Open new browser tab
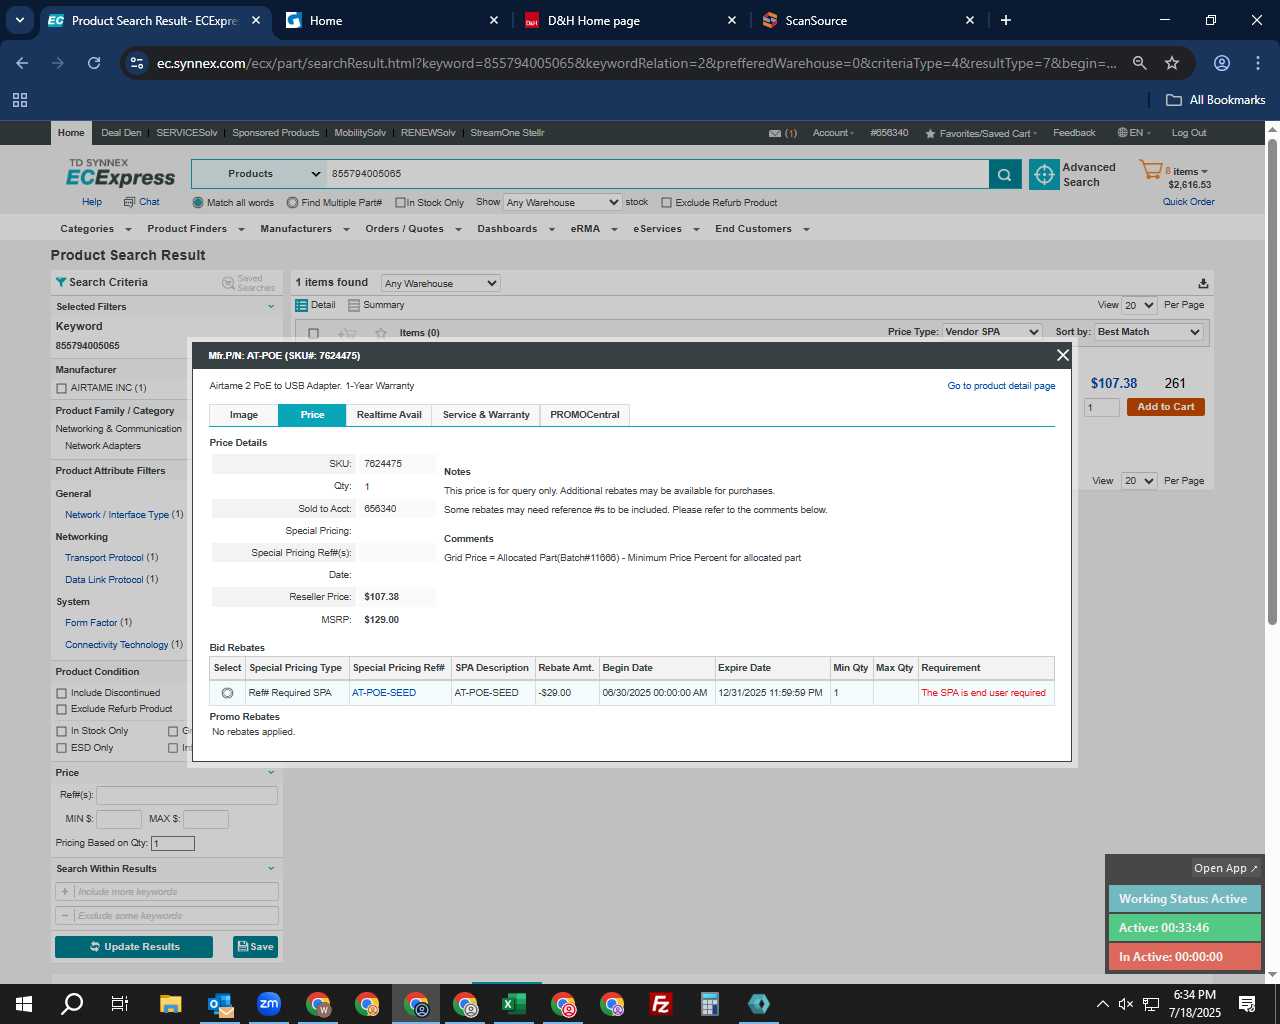This screenshot has height=1024, width=1280. tap(1005, 20)
